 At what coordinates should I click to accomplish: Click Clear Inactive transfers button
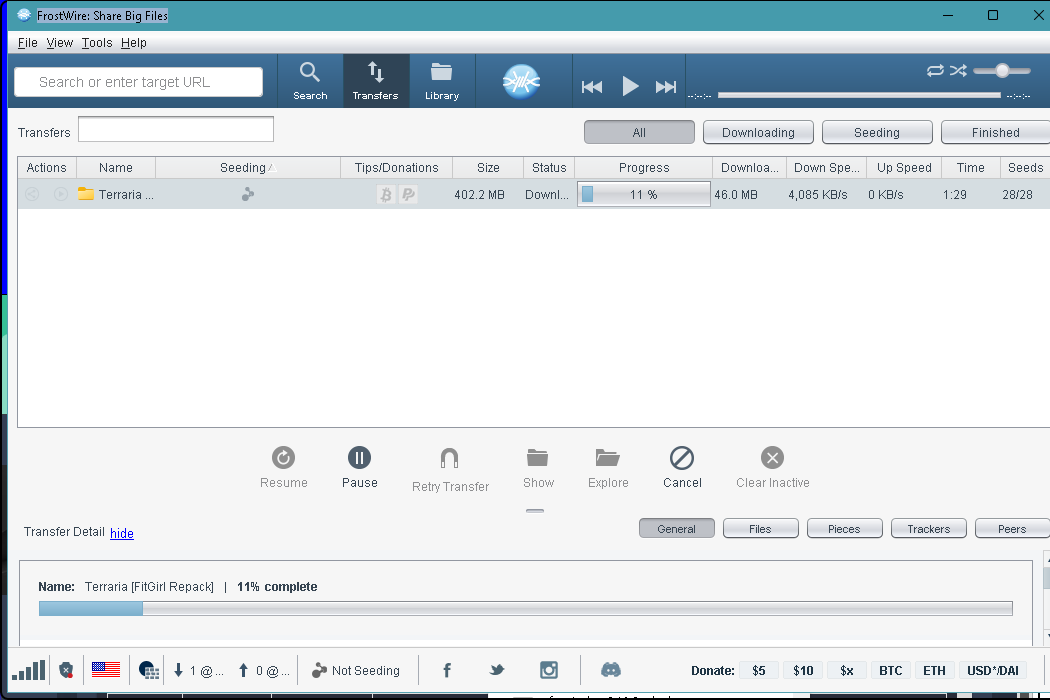(x=772, y=468)
